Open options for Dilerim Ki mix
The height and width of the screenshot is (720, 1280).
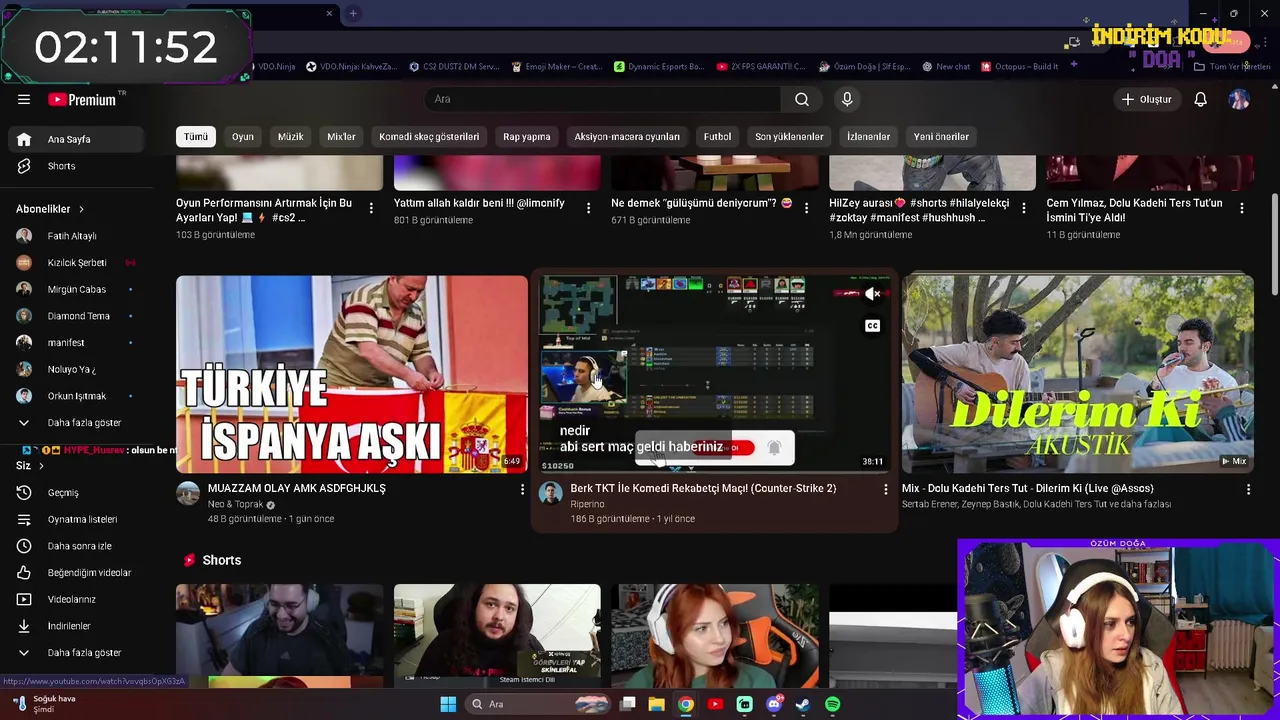[x=1248, y=489]
